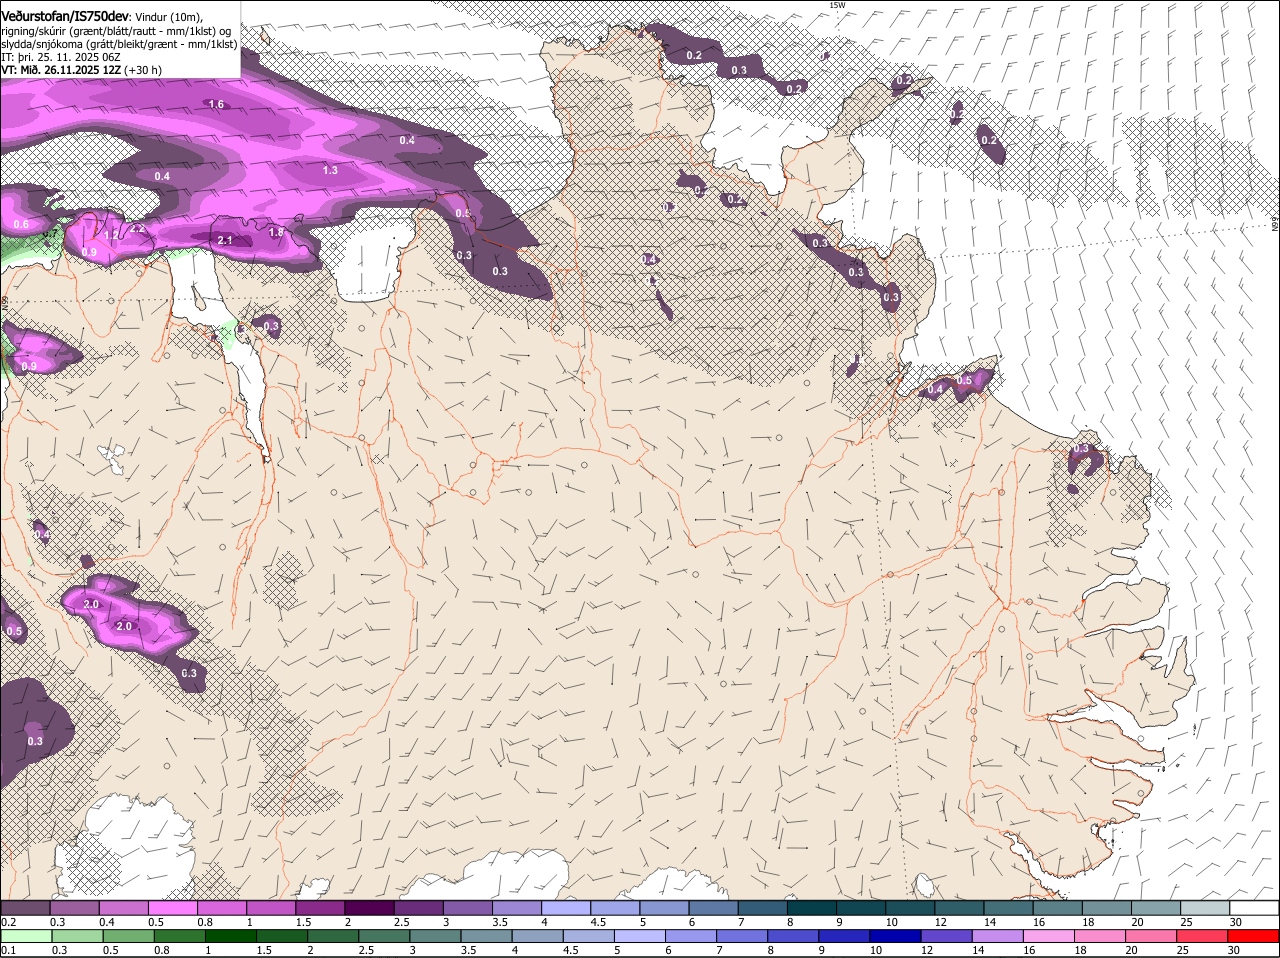The height and width of the screenshot is (958, 1280).
Task: Select the bright pink swatch between 0.5 and 0.8
Action: [x=173, y=908]
